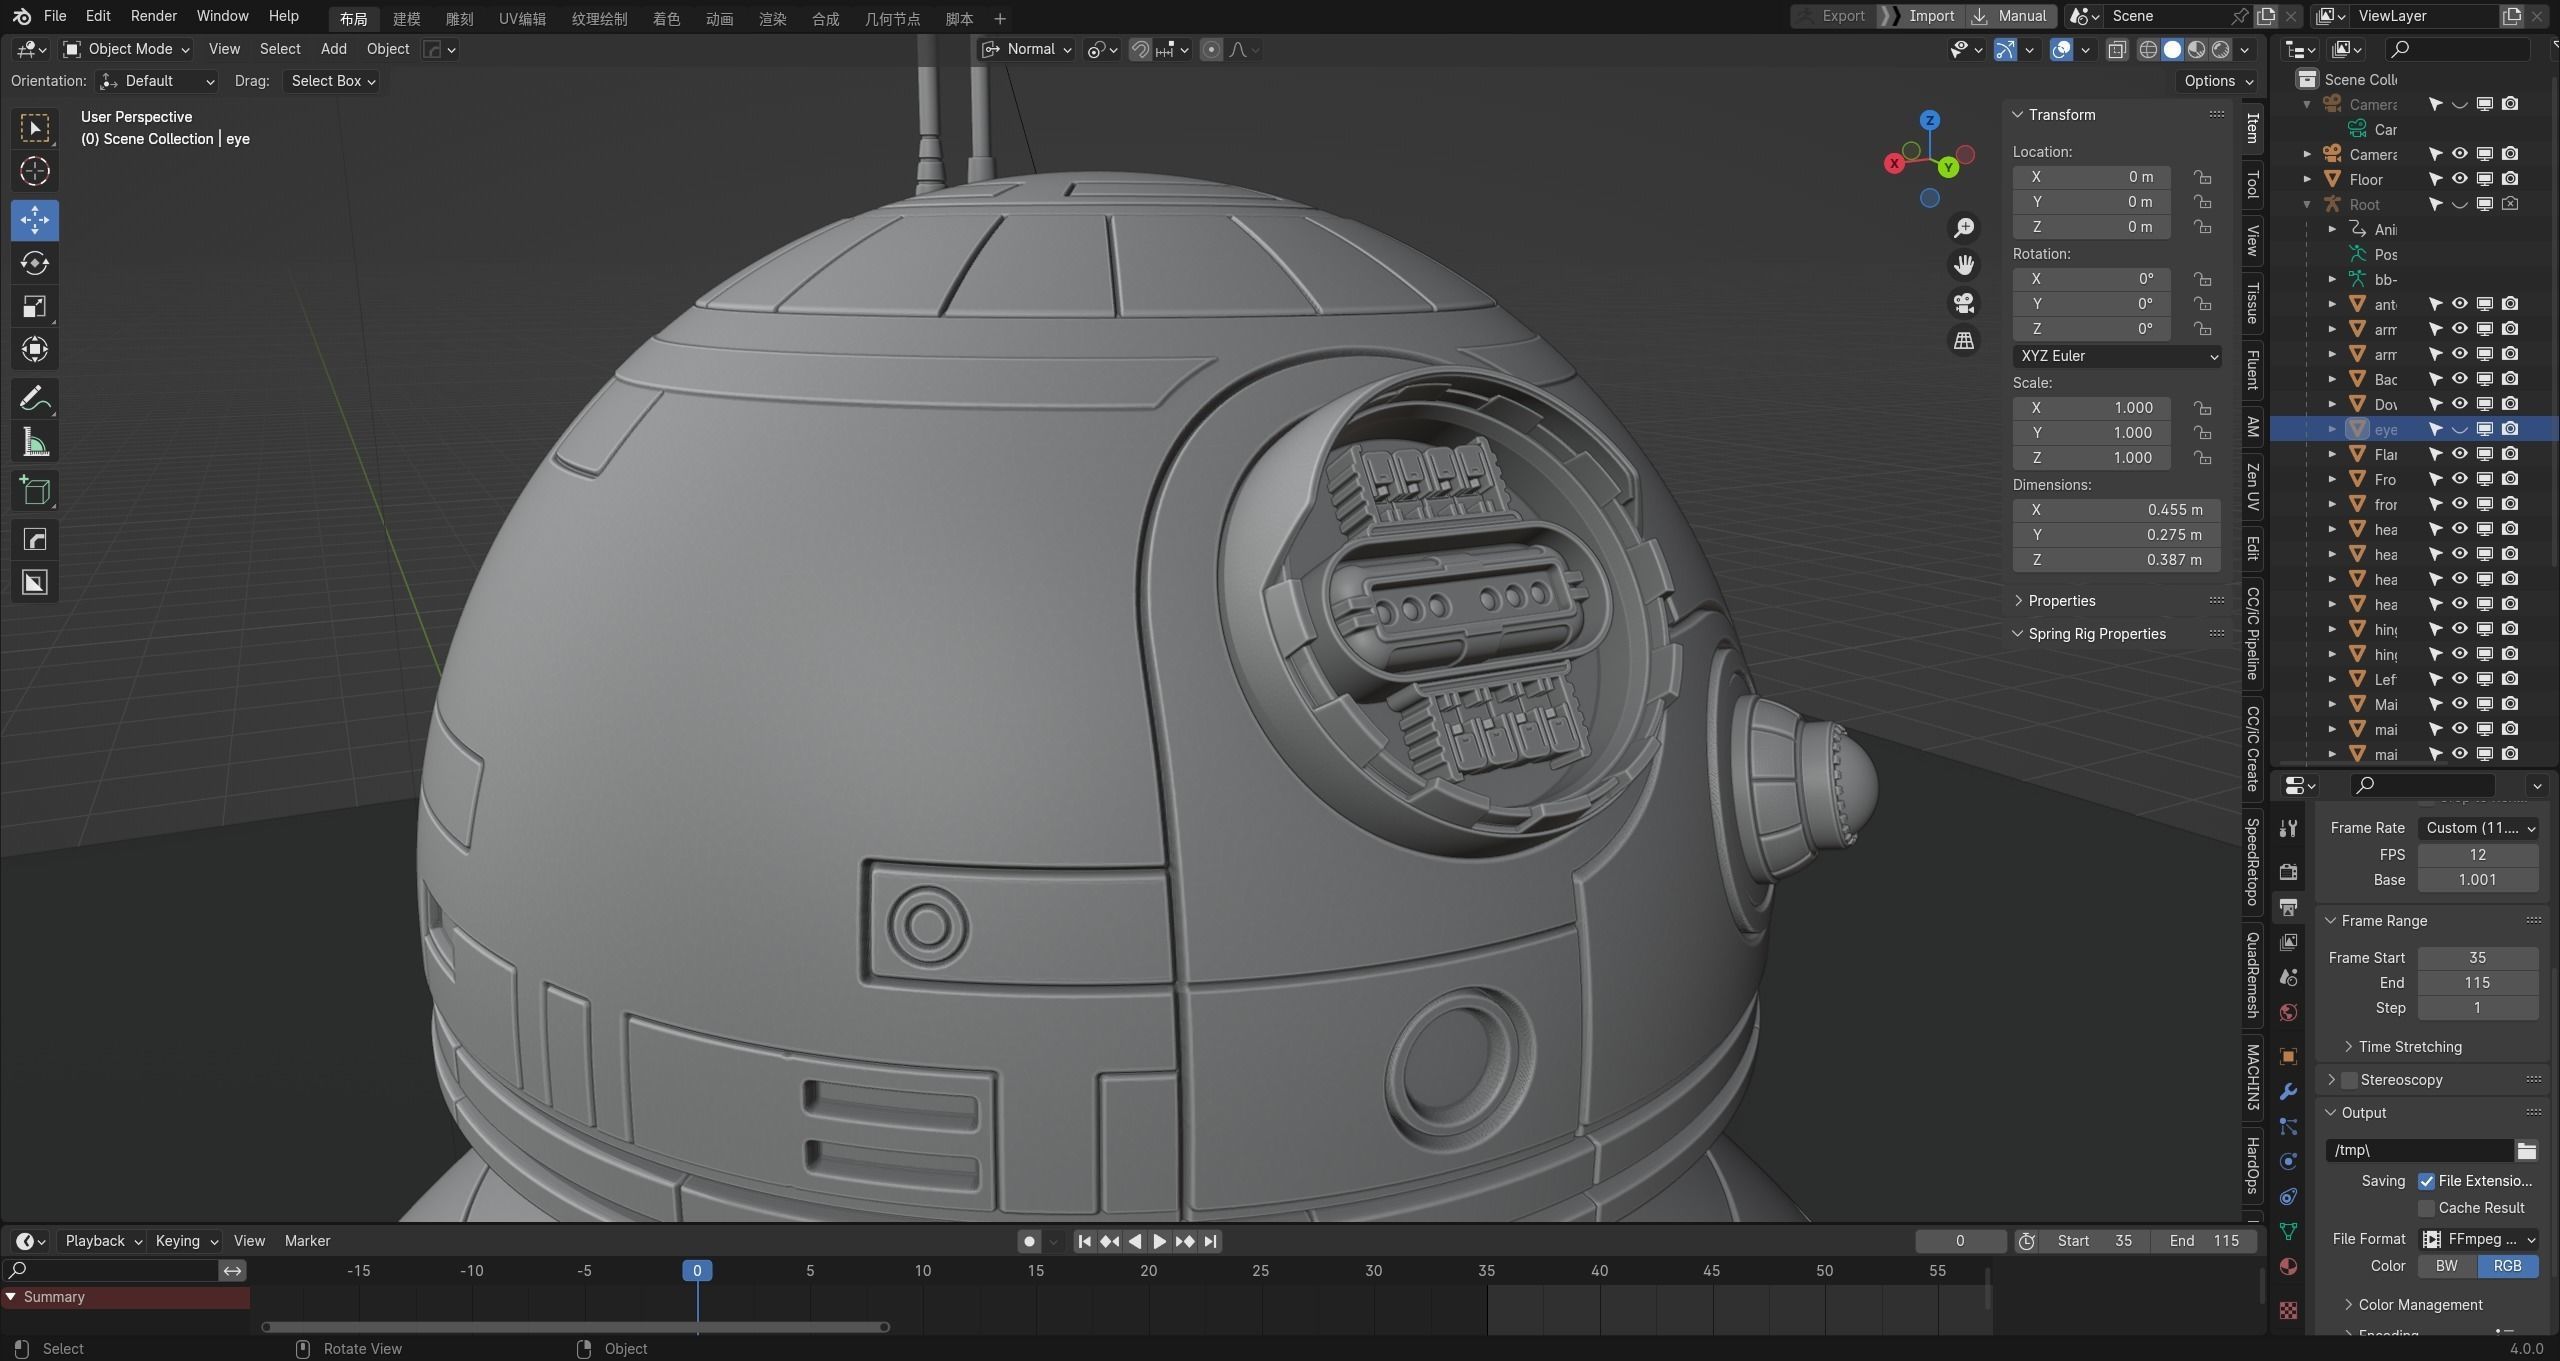
Task: Switch to wireframe viewport shading
Action: tap(2148, 49)
